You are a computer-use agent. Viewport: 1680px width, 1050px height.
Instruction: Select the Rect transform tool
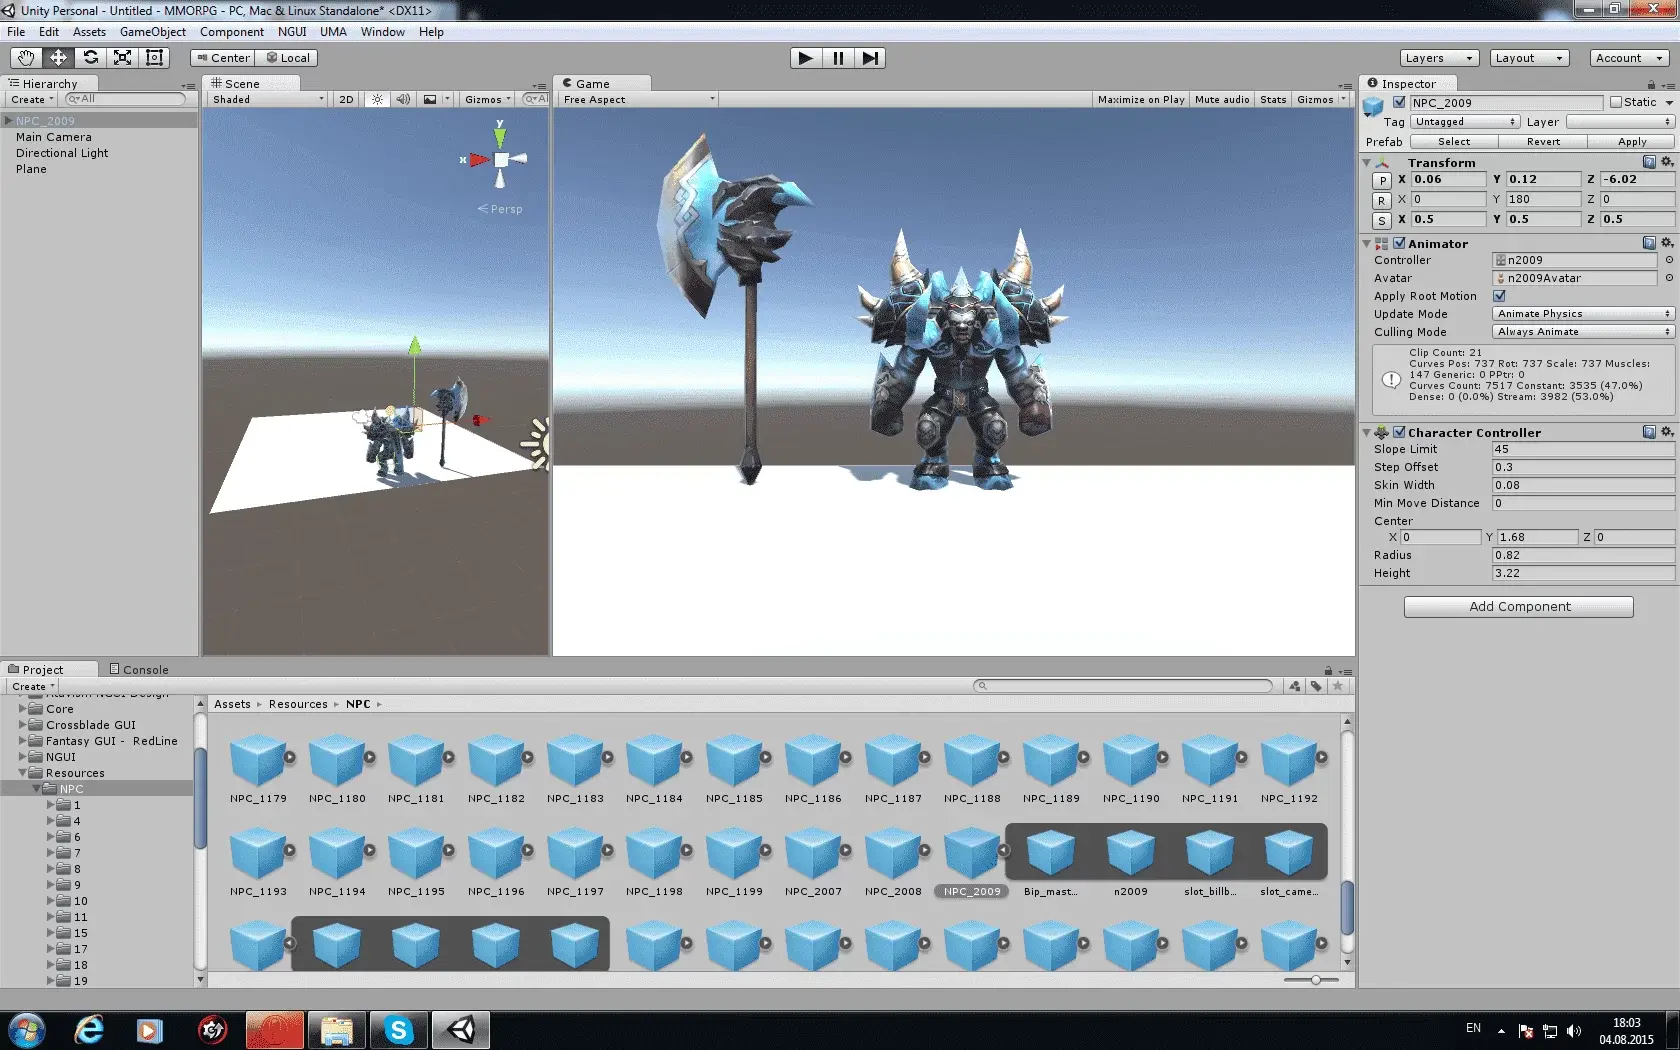coord(154,58)
